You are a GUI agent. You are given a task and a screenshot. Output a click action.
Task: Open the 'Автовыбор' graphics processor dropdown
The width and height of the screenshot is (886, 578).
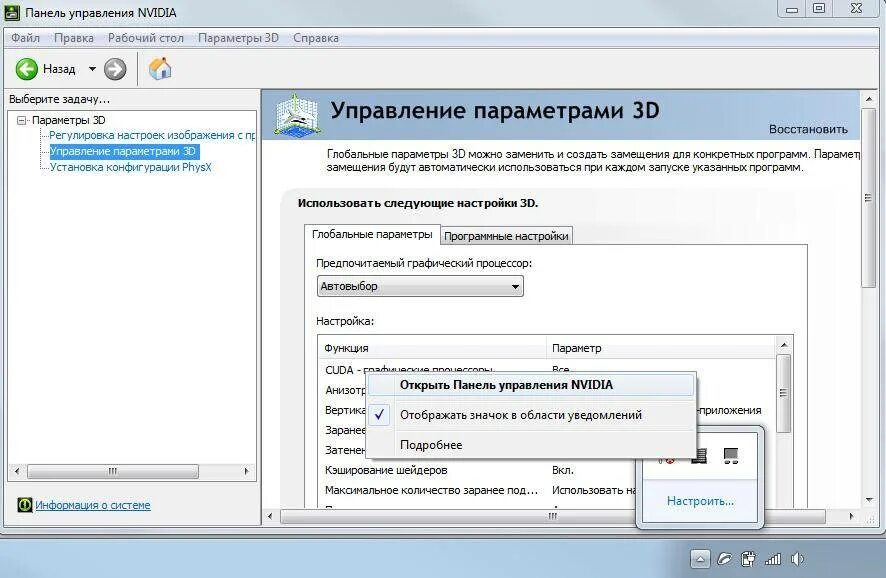(420, 286)
